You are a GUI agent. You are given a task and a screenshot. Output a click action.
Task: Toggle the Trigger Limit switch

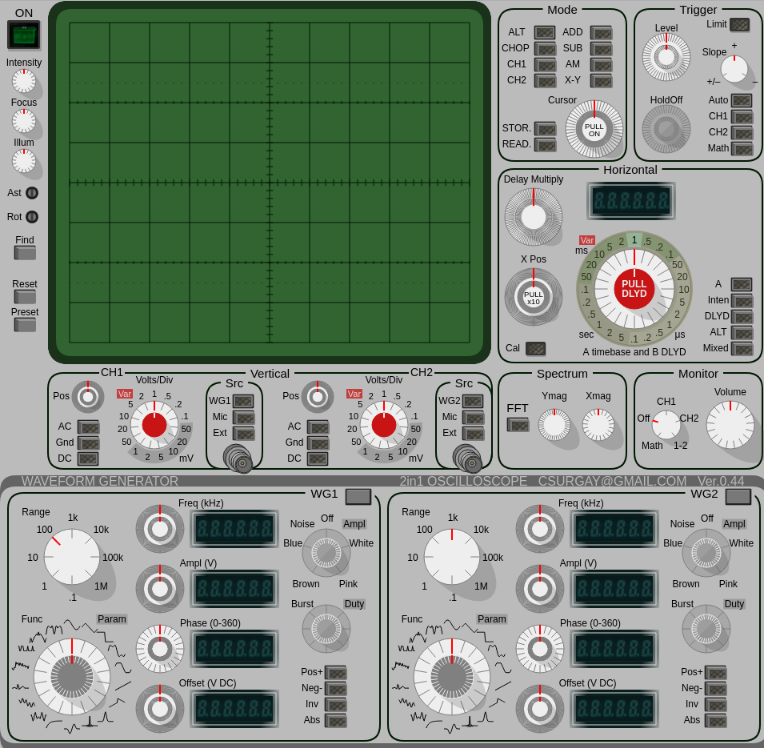click(x=740, y=24)
